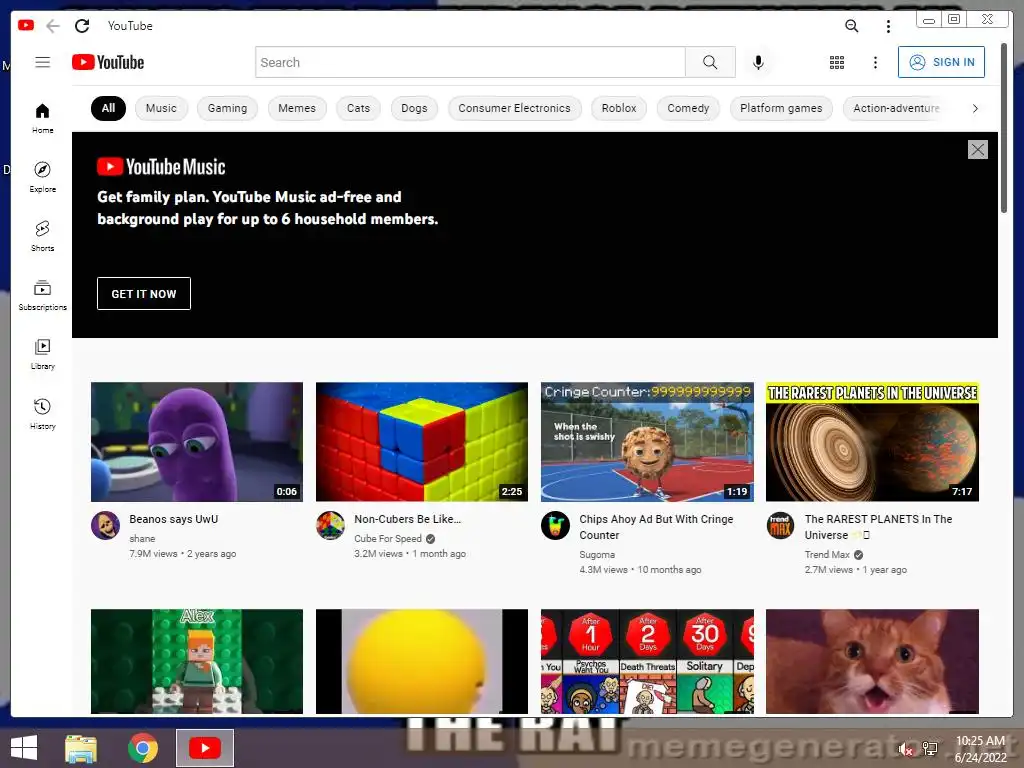The width and height of the screenshot is (1024, 768).
Task: Open Shorts in sidebar
Action: 42,236
